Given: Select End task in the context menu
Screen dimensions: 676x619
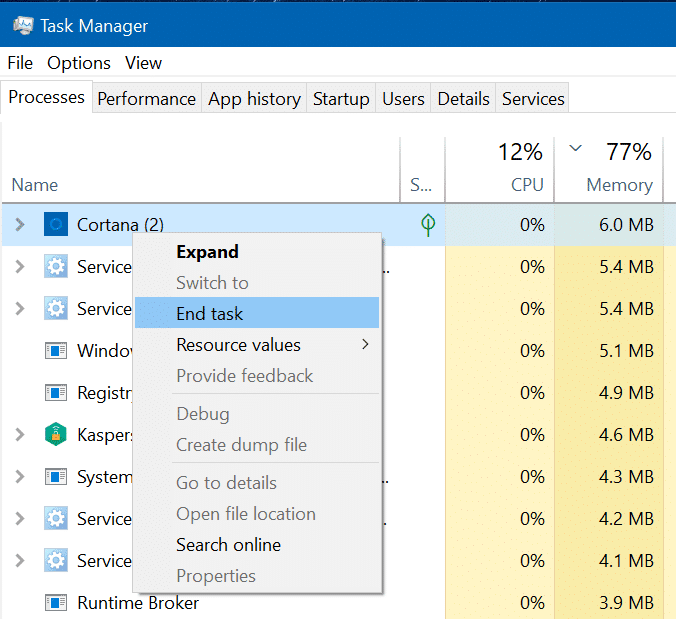Looking at the screenshot, I should point(210,314).
